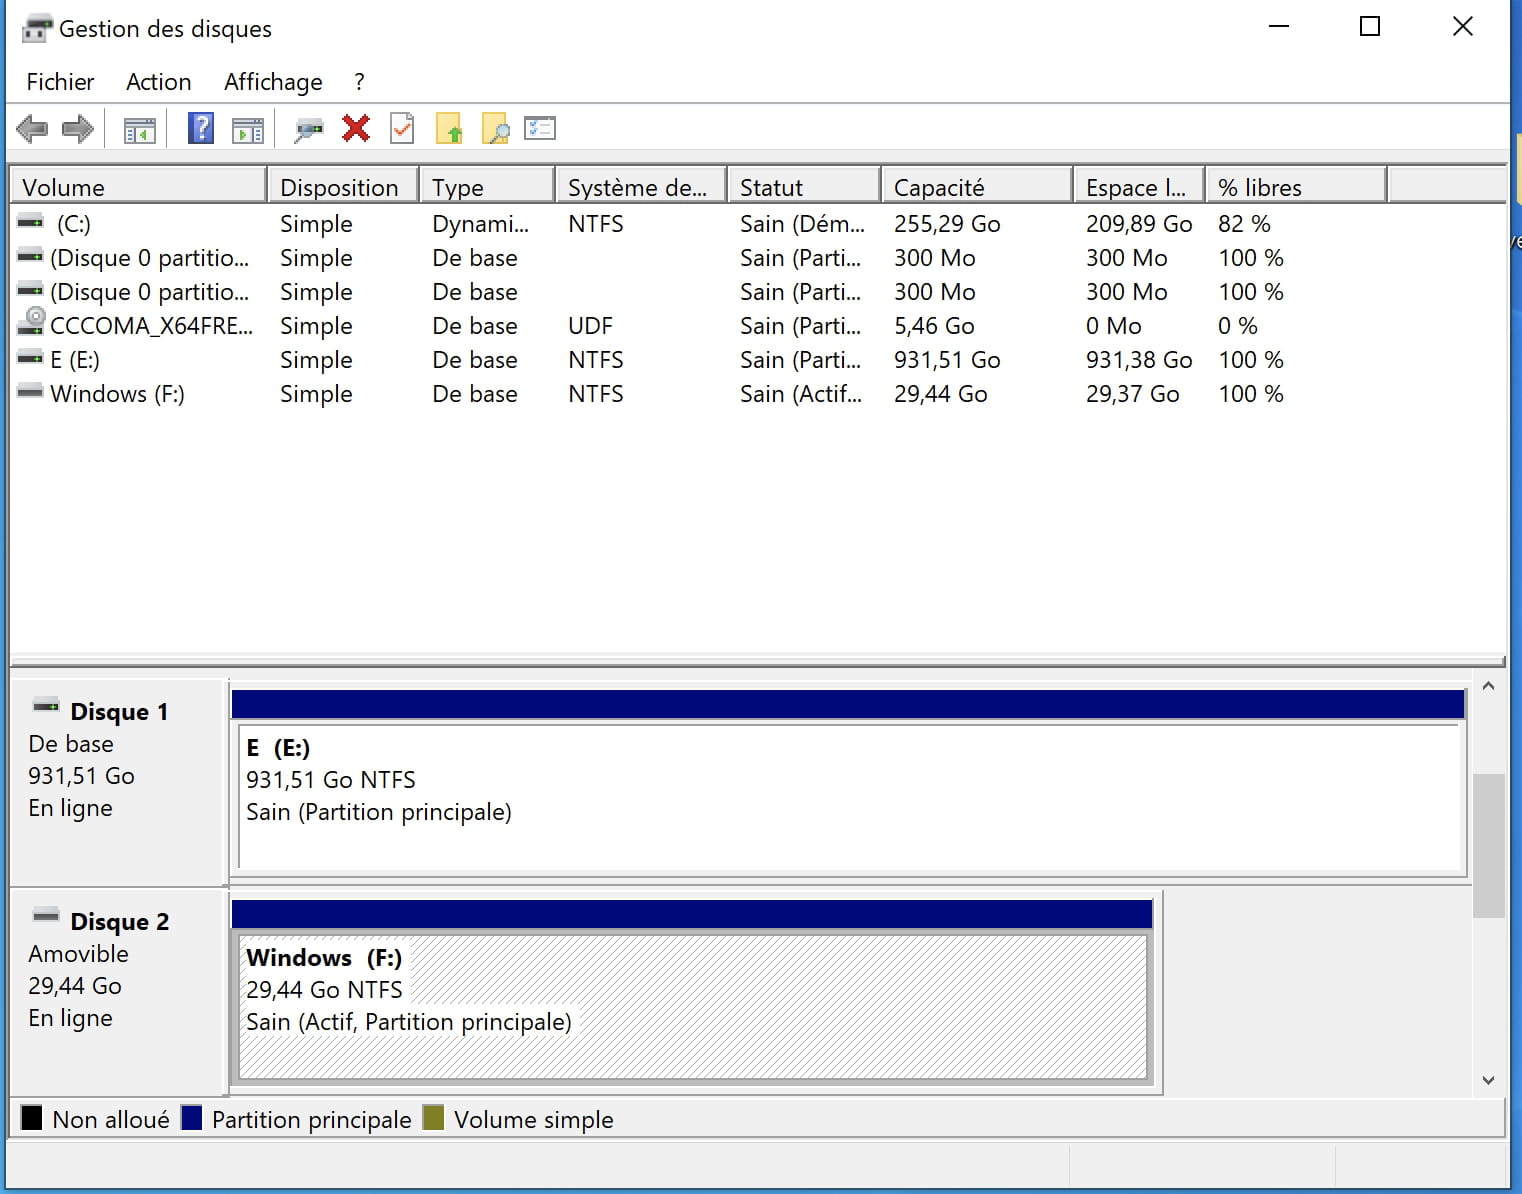1522x1194 pixels.
Task: Click the settings checklist toolbar icon
Action: coord(540,129)
